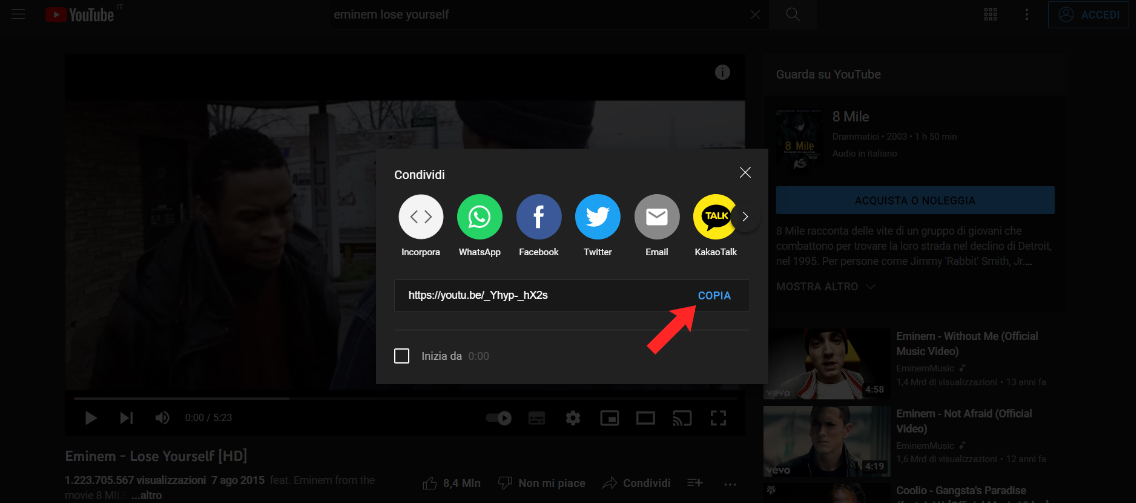The width and height of the screenshot is (1136, 503).
Task: Enable theater mode
Action: 646,417
